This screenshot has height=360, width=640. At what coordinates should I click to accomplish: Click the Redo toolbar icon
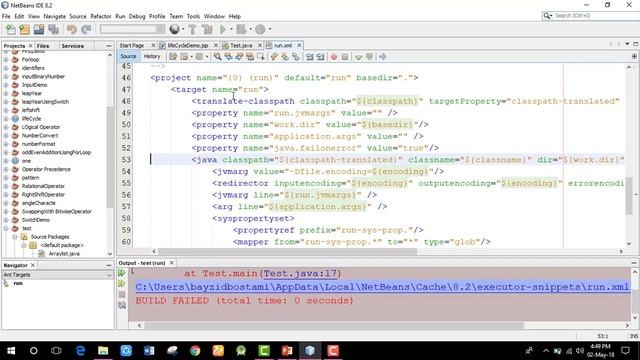[86, 29]
